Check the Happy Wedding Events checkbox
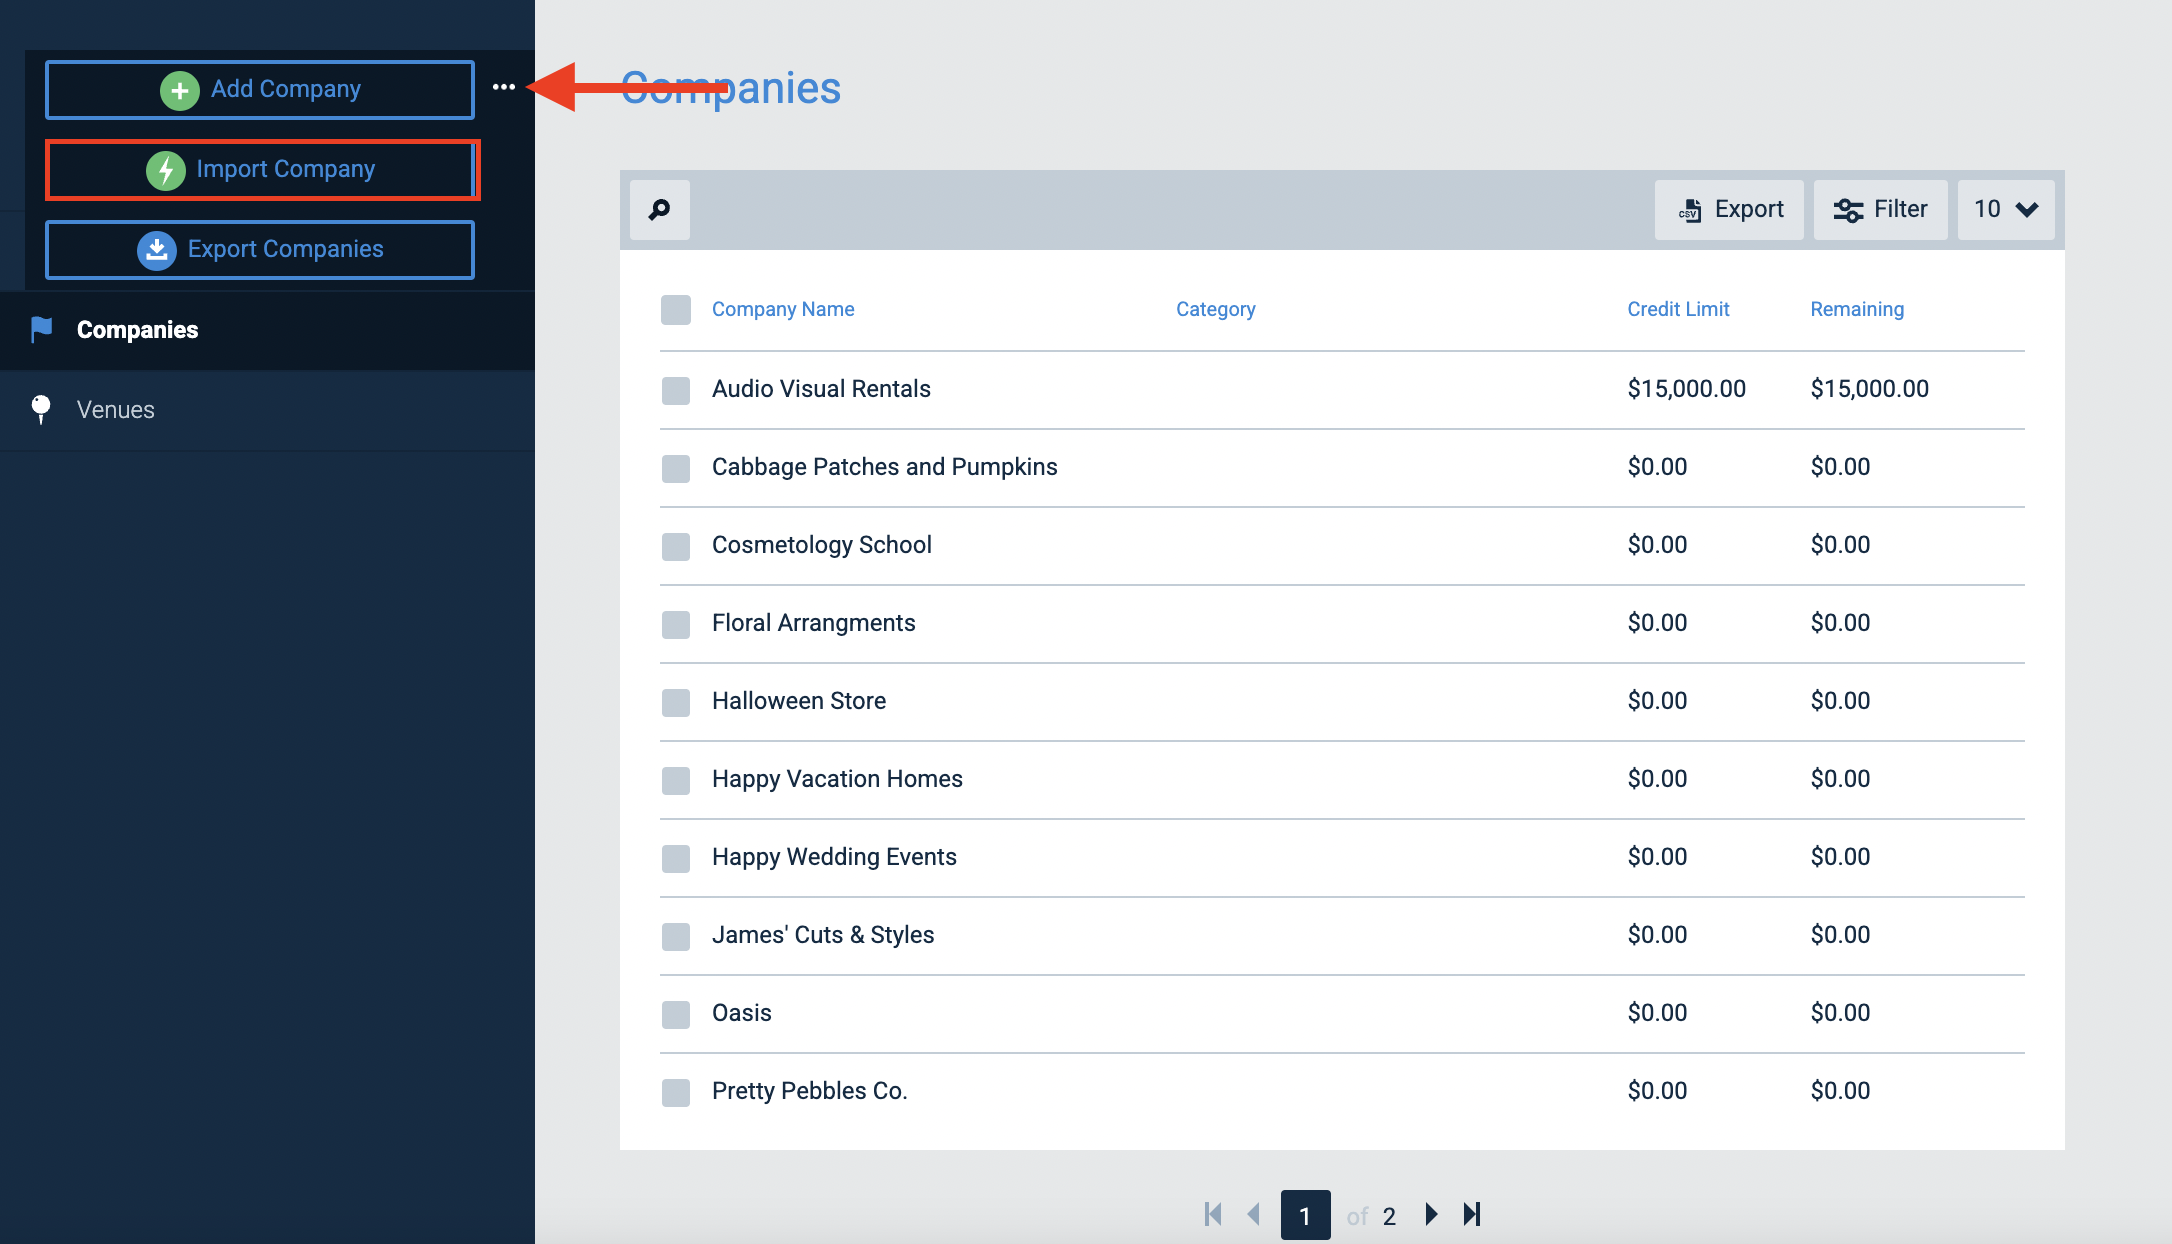This screenshot has width=2172, height=1244. [676, 858]
